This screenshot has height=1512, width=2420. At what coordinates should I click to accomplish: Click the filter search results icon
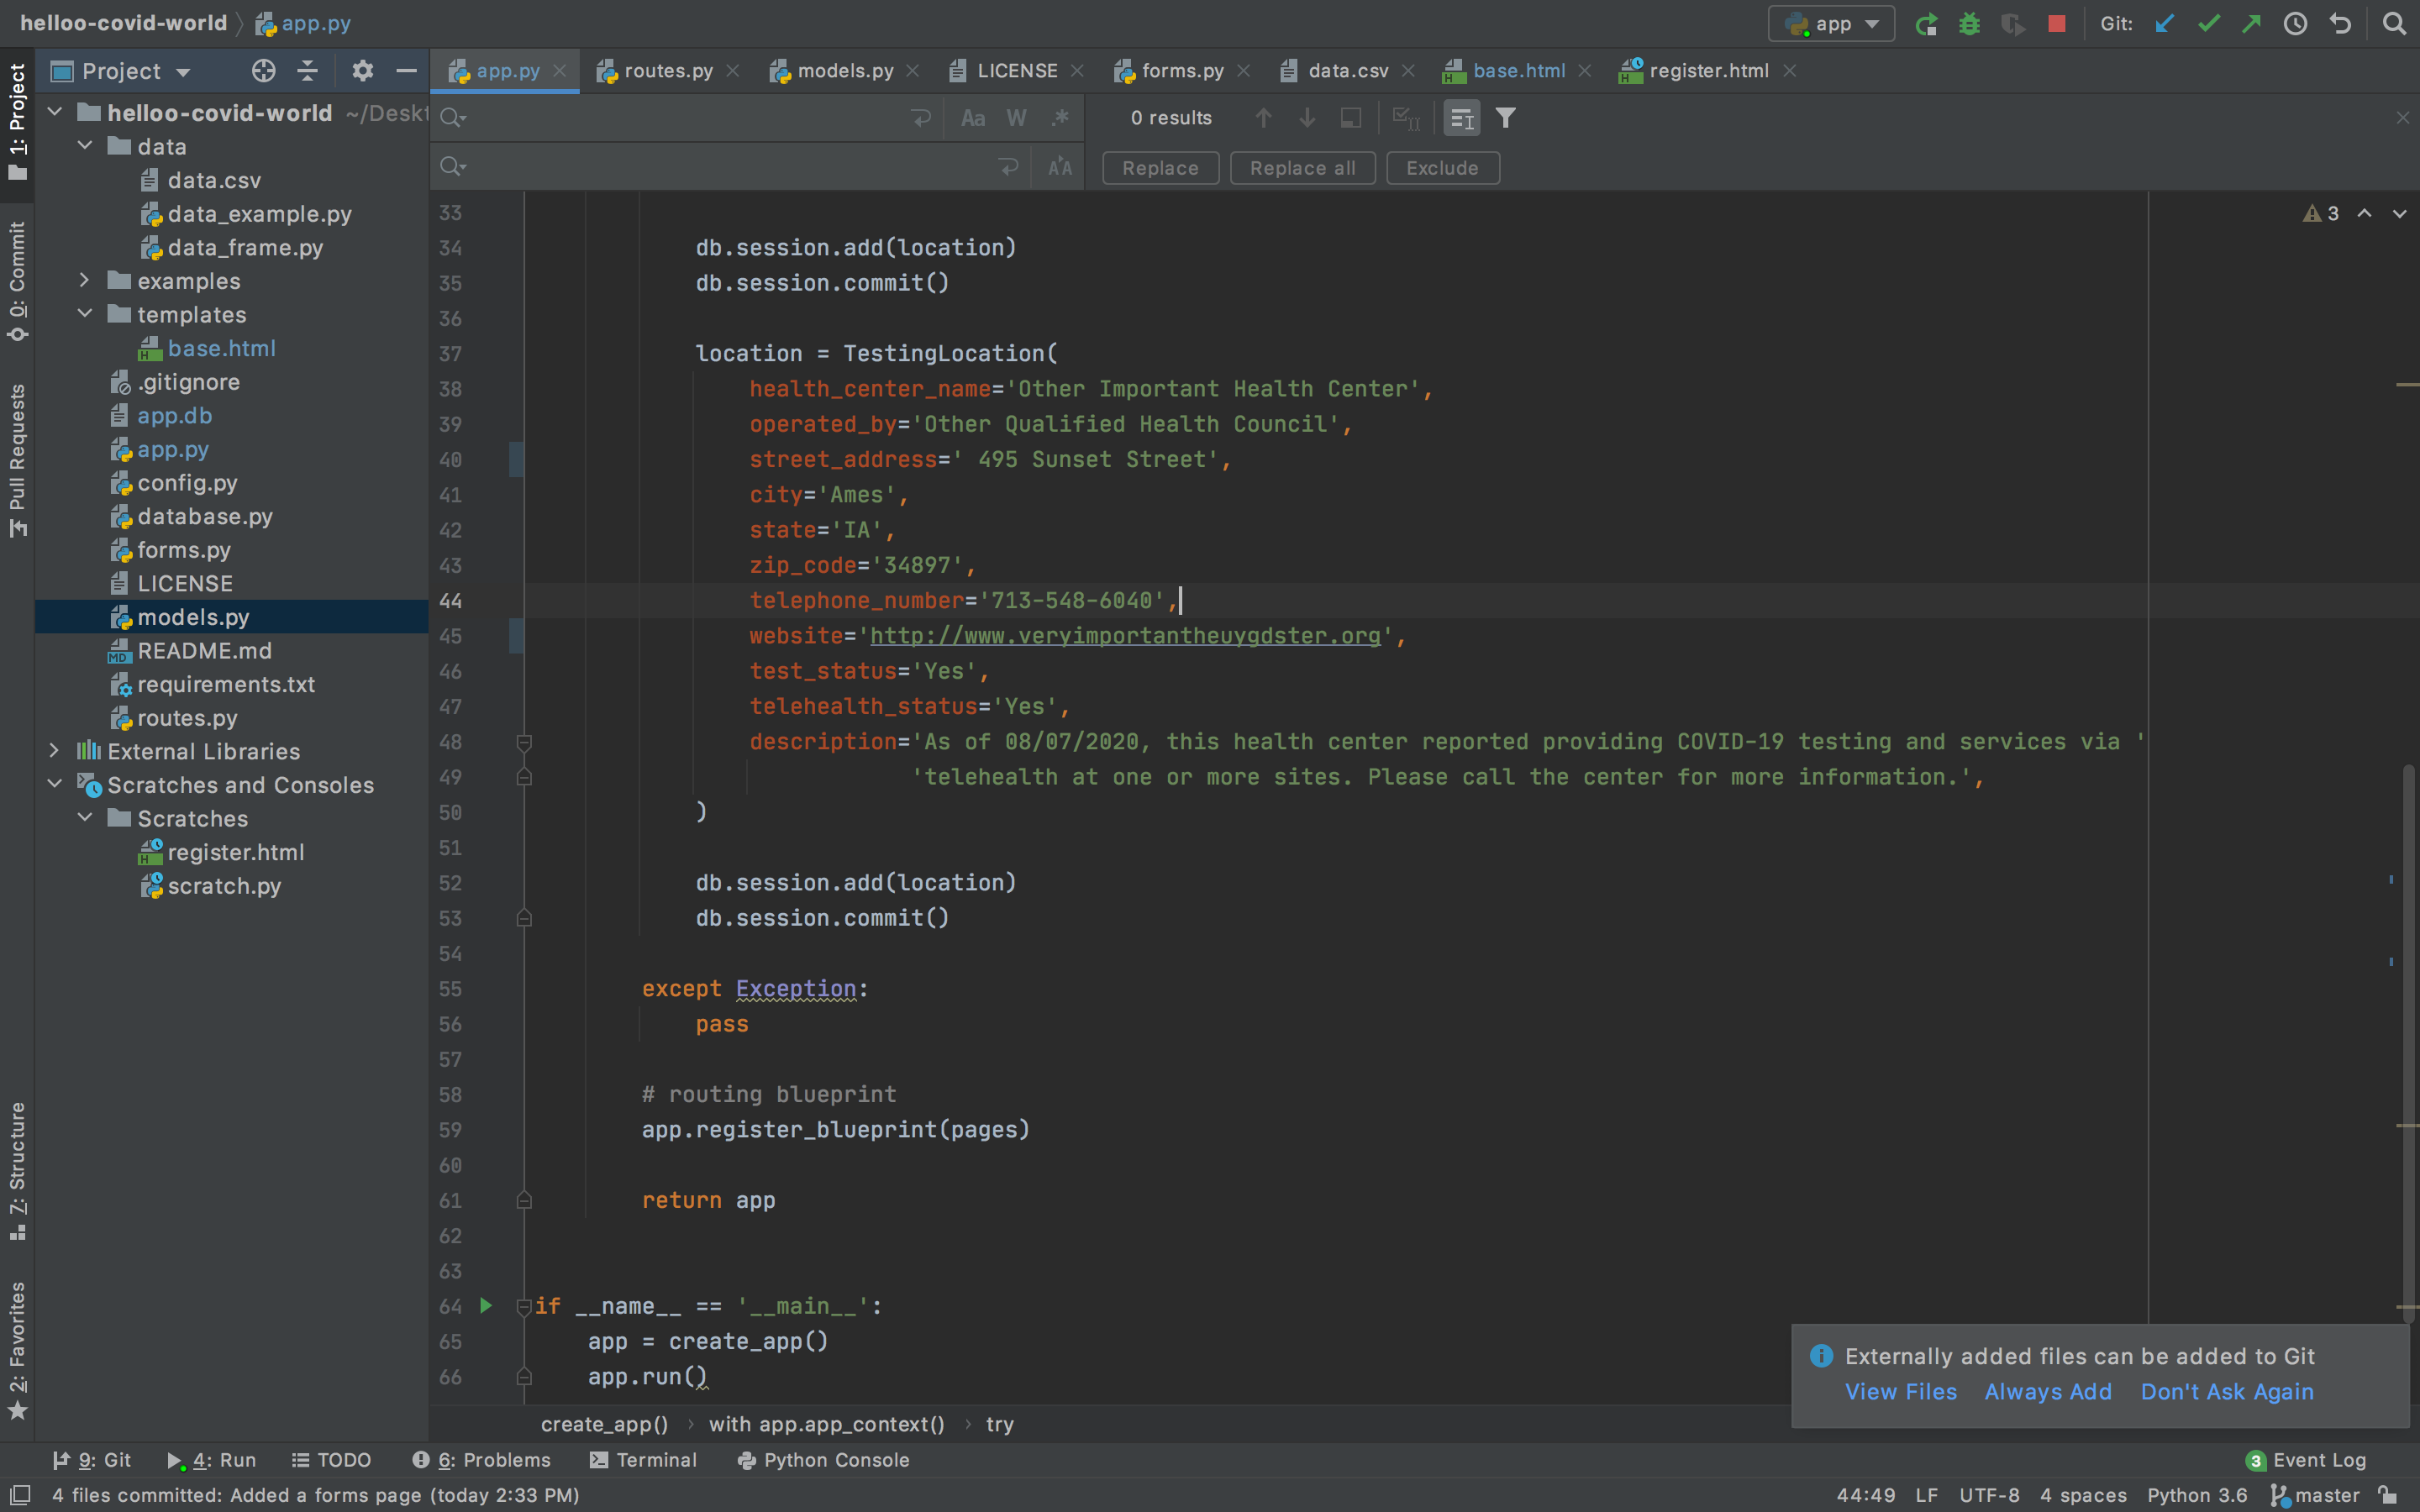[x=1505, y=118]
